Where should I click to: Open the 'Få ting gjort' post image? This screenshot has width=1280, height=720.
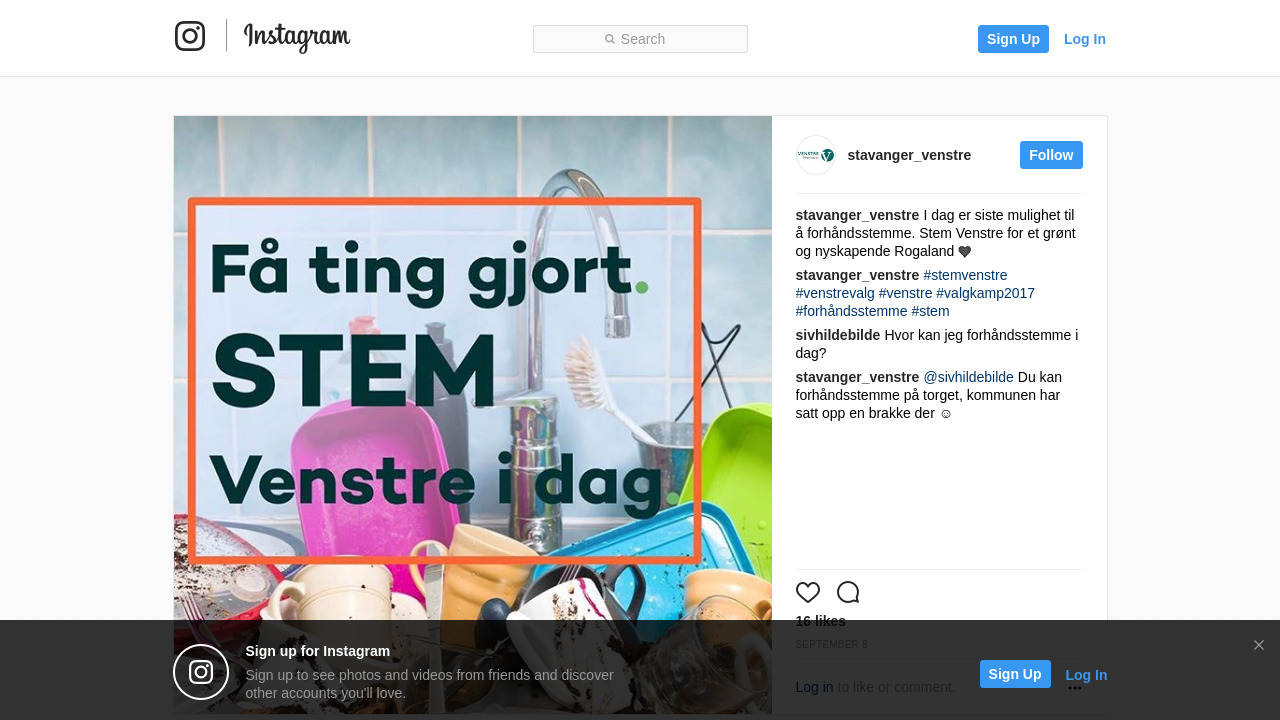point(472,415)
